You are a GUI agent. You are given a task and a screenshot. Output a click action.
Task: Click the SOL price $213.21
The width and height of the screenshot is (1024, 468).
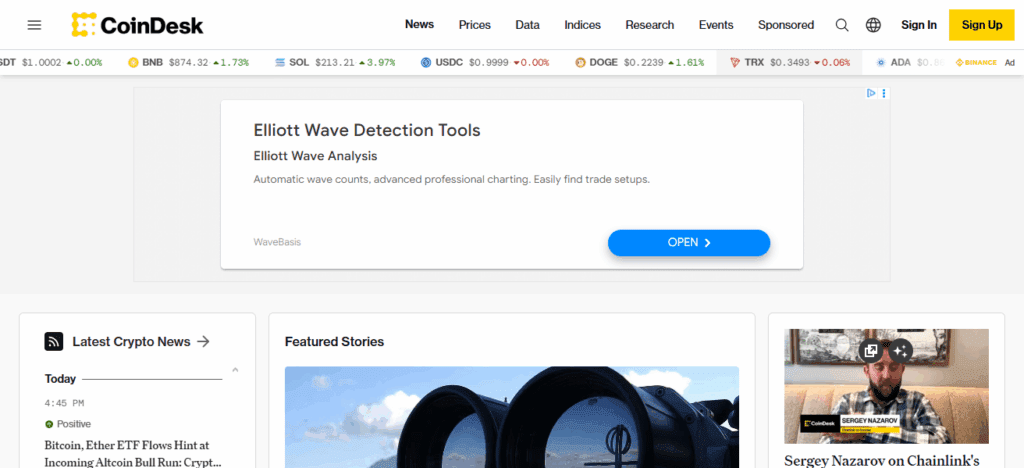[334, 63]
